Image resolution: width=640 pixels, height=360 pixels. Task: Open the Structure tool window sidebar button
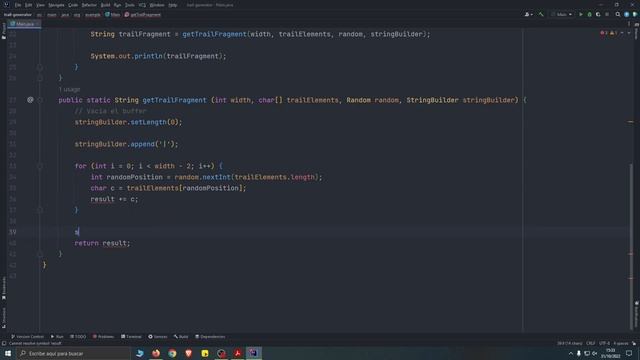coord(4,318)
